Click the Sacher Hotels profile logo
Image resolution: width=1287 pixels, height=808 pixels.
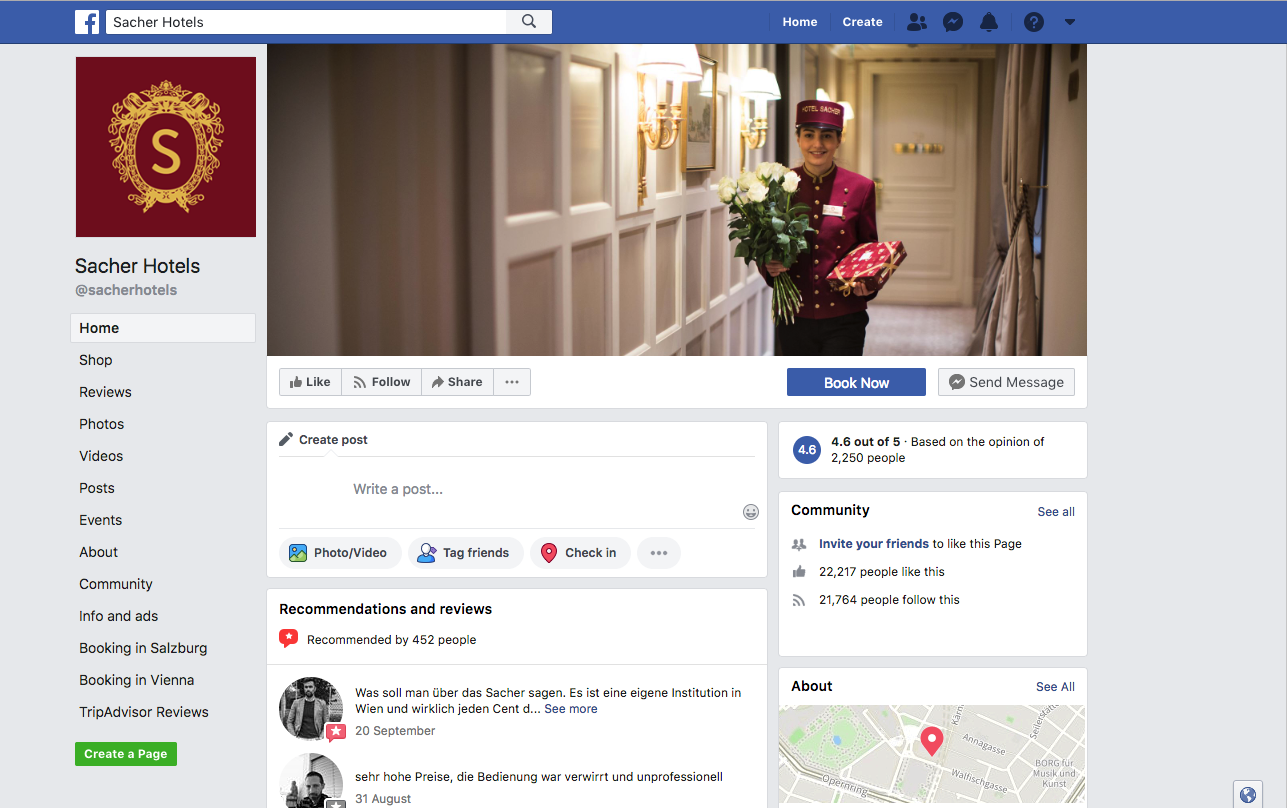click(x=165, y=147)
